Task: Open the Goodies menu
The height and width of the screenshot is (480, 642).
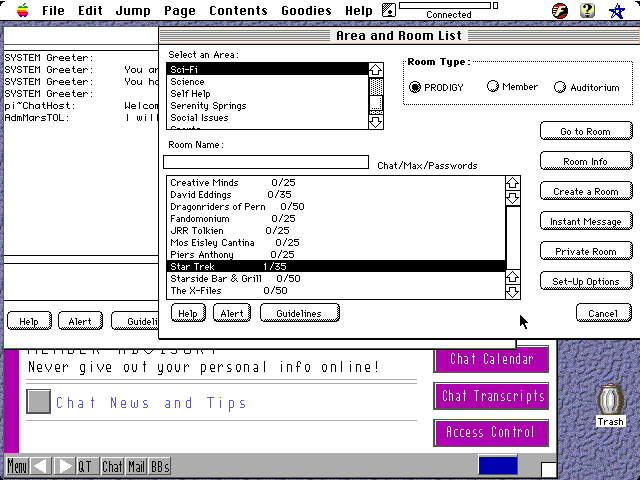Action: point(306,10)
